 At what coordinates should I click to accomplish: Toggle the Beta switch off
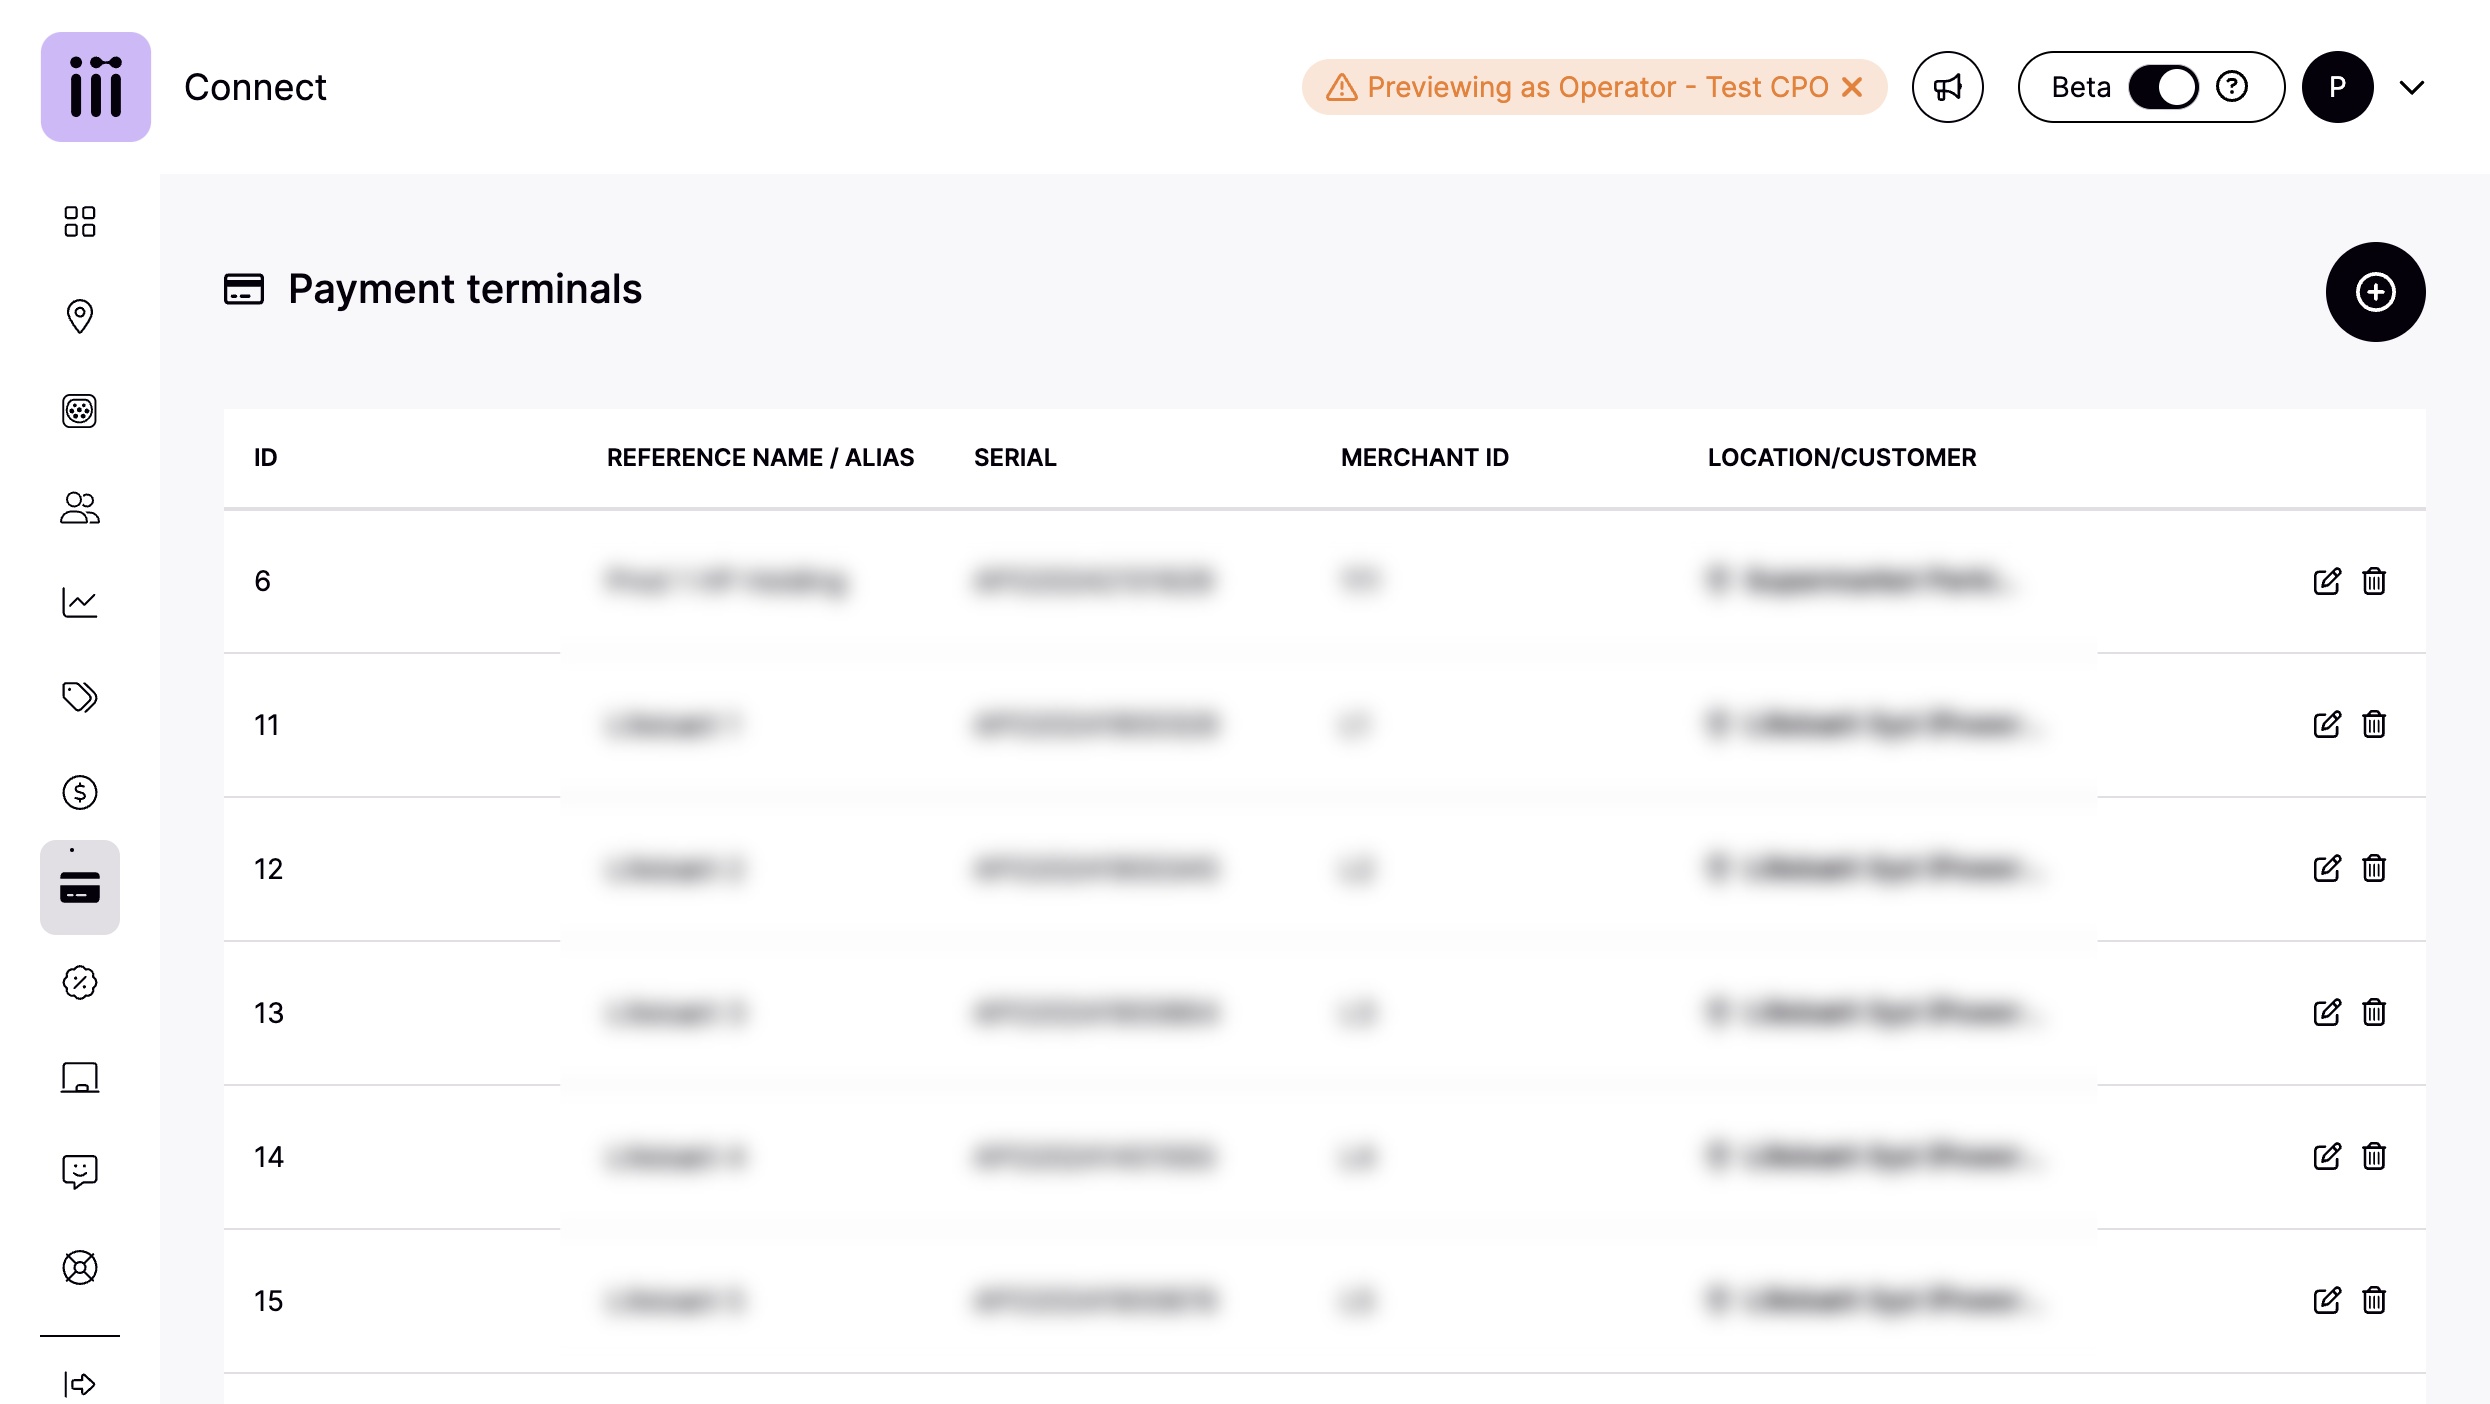2163,87
